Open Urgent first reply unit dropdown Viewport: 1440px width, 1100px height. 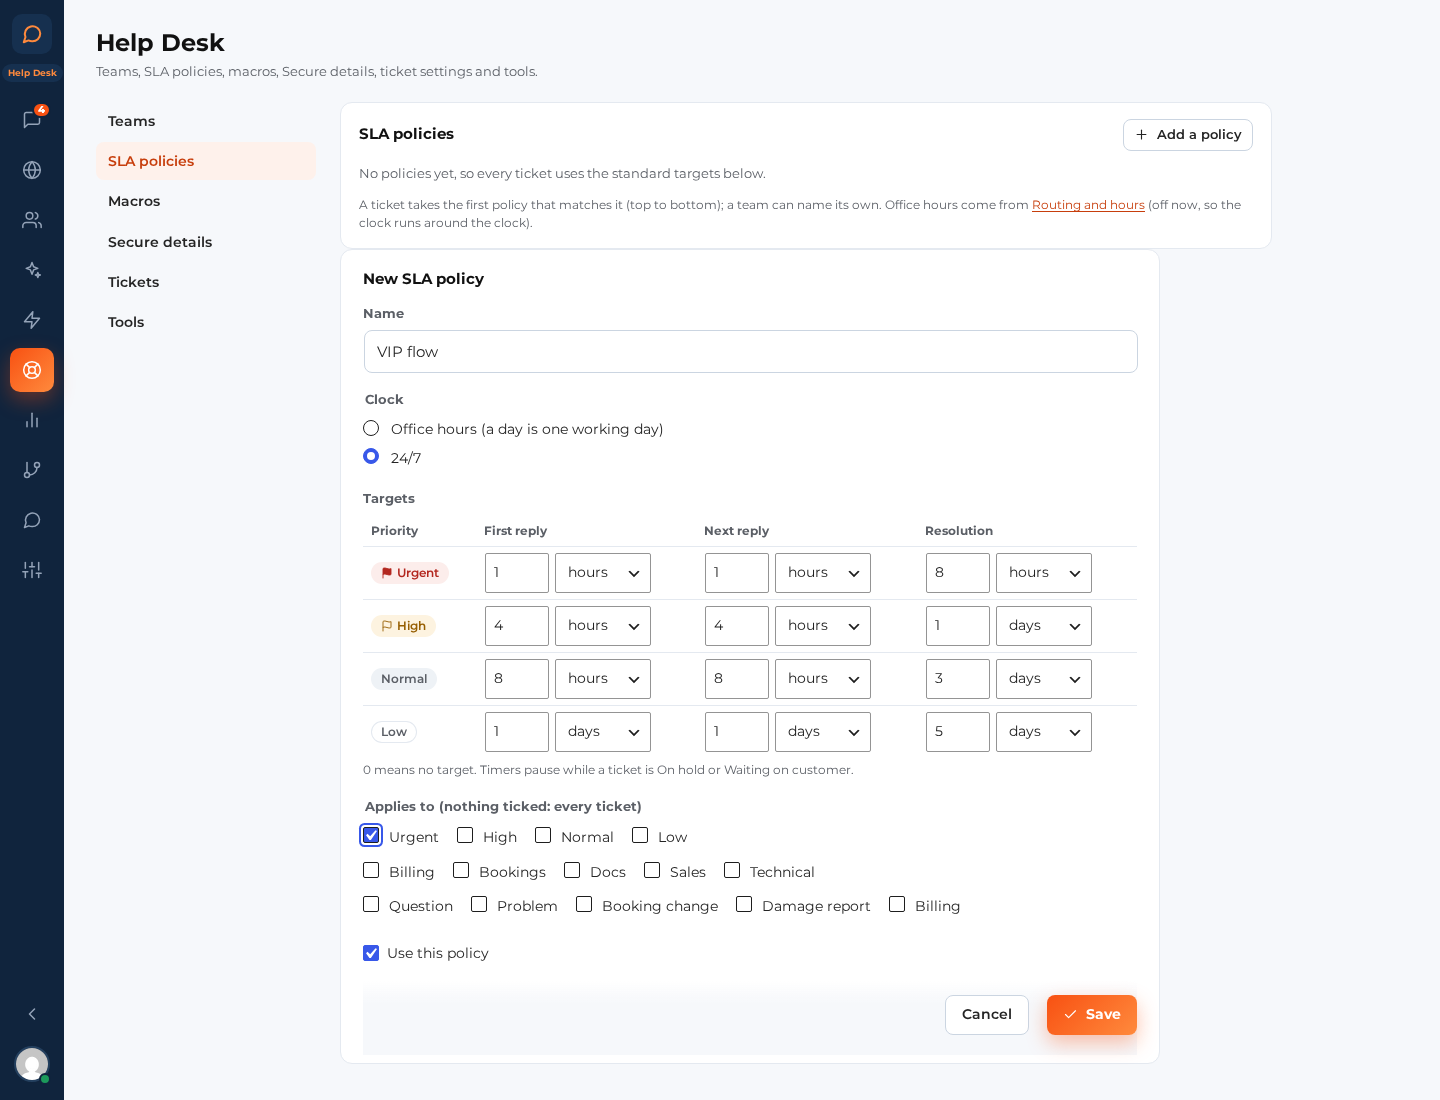tap(603, 573)
